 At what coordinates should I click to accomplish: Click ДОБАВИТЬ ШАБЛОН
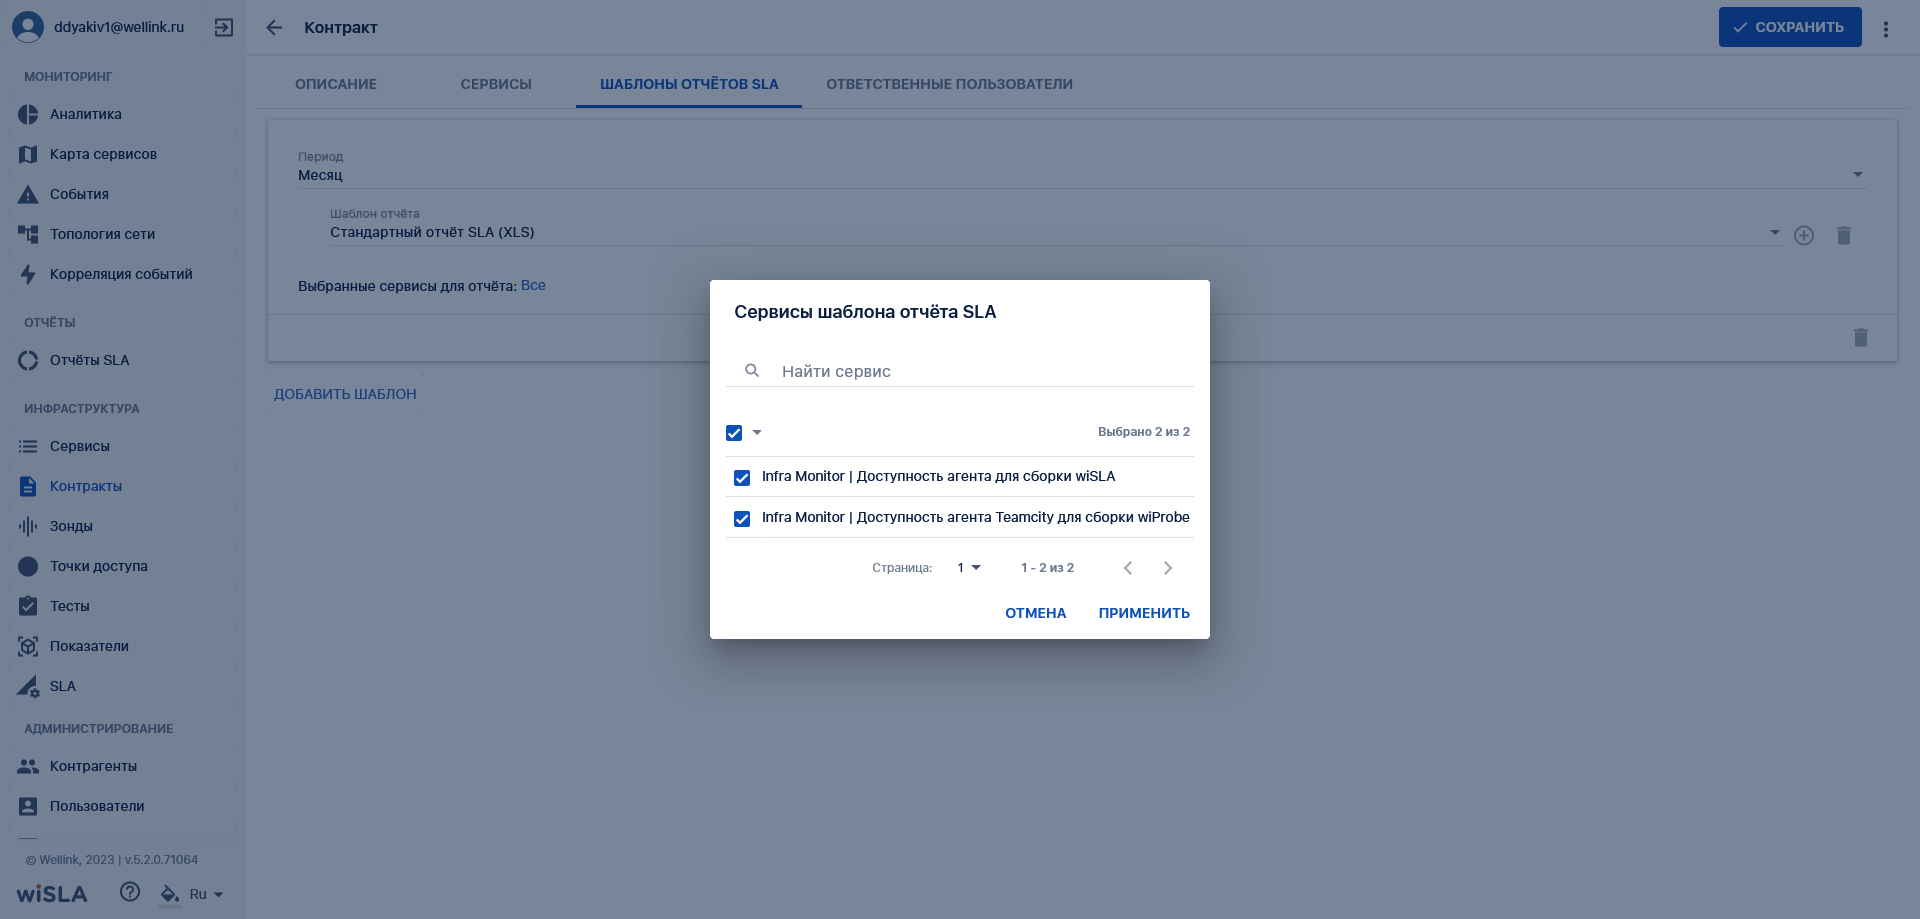(345, 394)
